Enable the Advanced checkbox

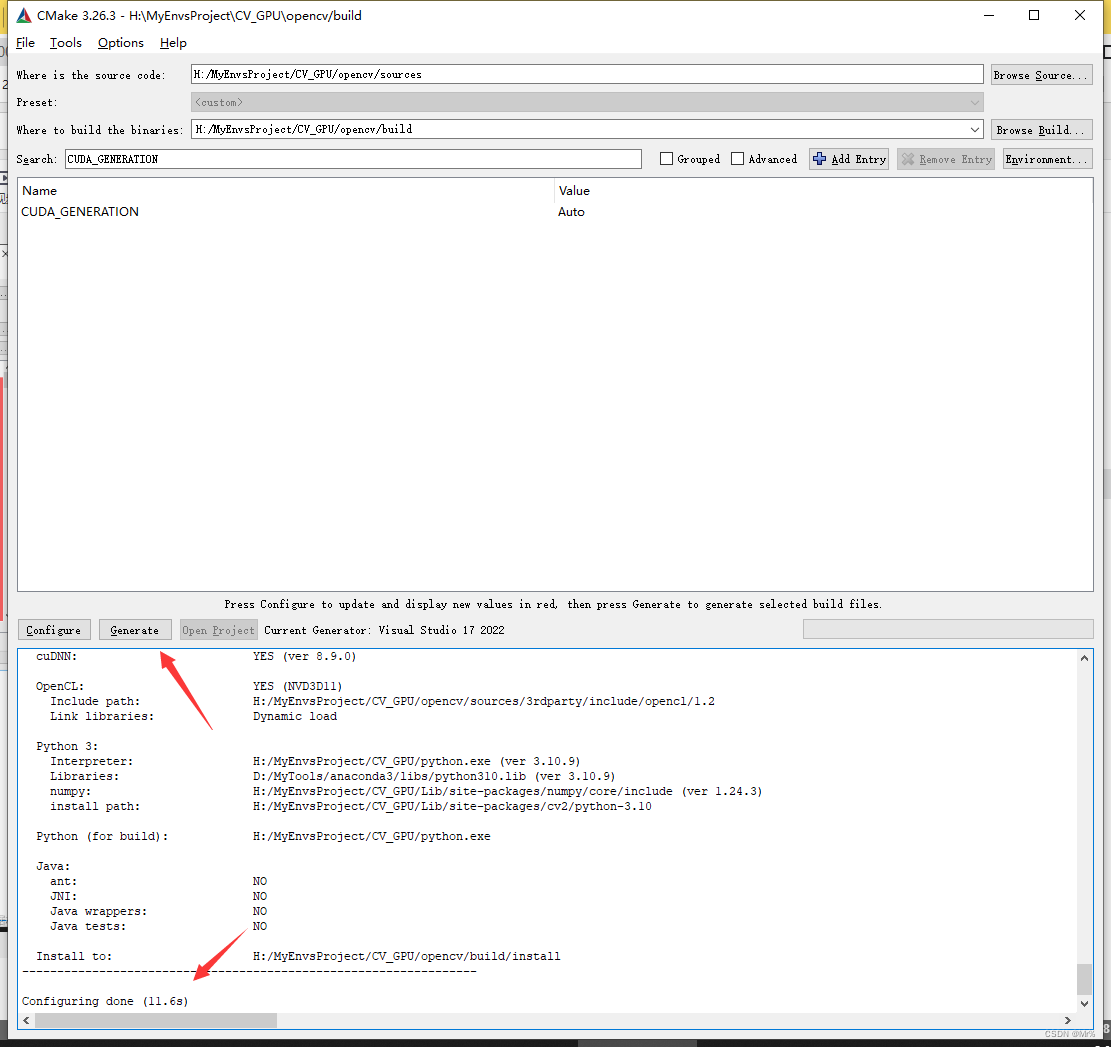(739, 158)
